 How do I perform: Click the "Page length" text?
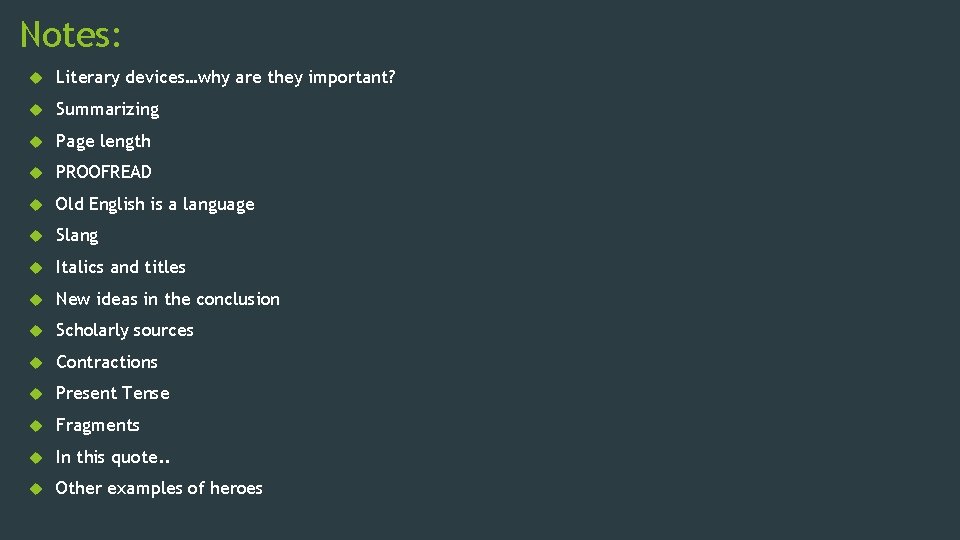coord(103,141)
